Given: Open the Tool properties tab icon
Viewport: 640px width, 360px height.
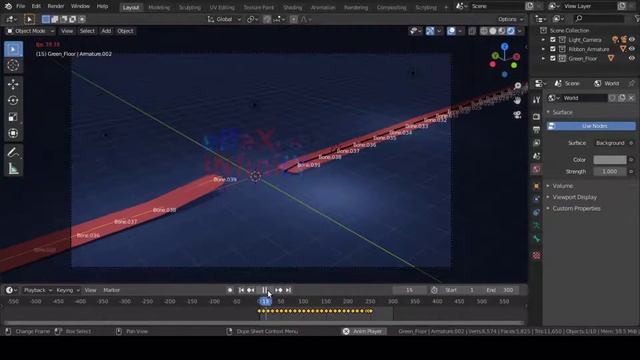Looking at the screenshot, I should [536, 100].
